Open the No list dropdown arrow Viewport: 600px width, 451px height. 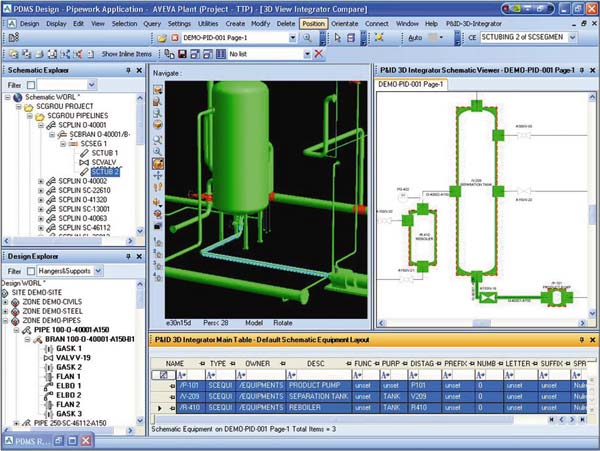click(x=307, y=54)
